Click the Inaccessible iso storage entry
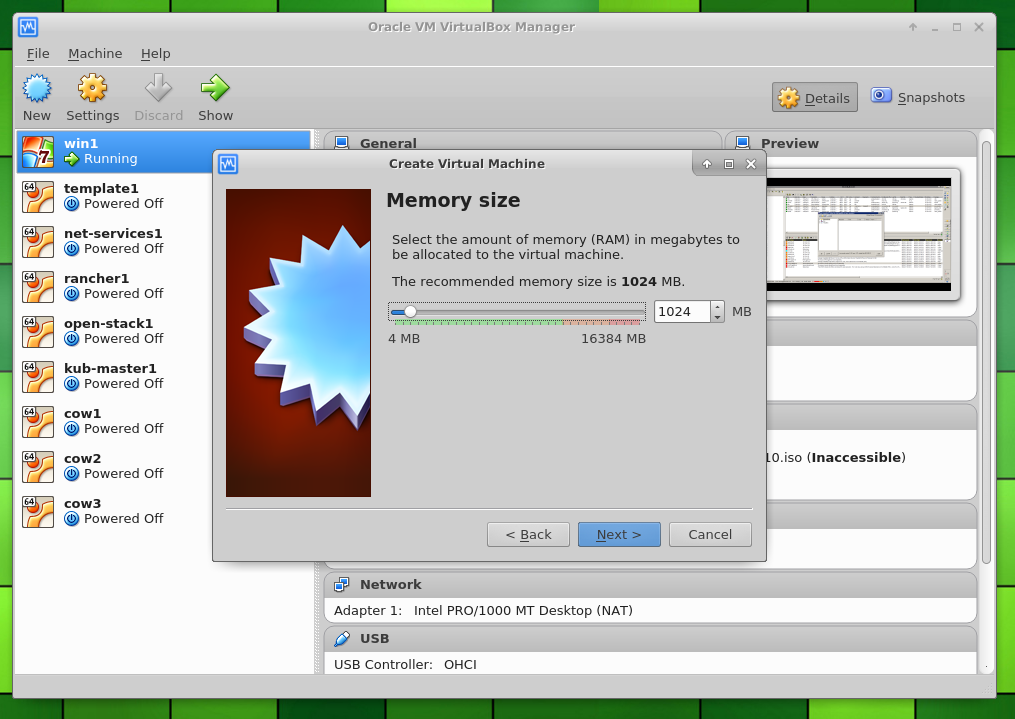Image resolution: width=1015 pixels, height=719 pixels. (836, 458)
